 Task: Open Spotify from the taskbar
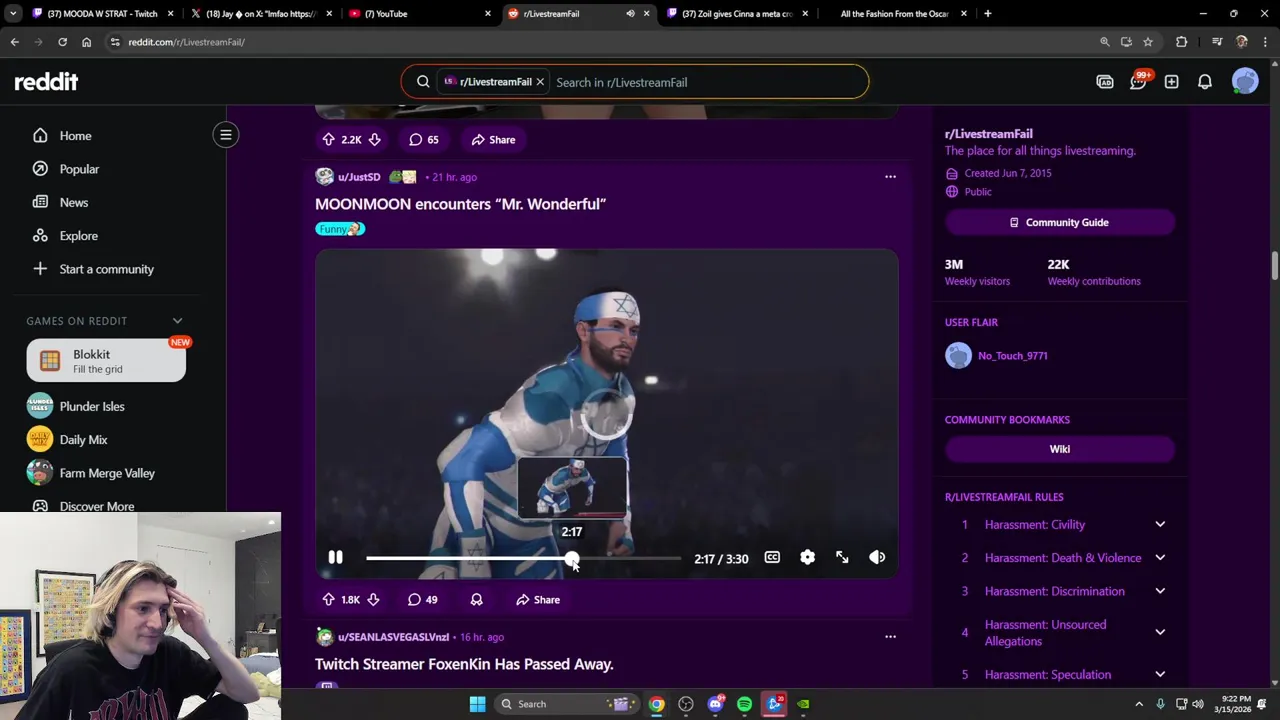(744, 704)
